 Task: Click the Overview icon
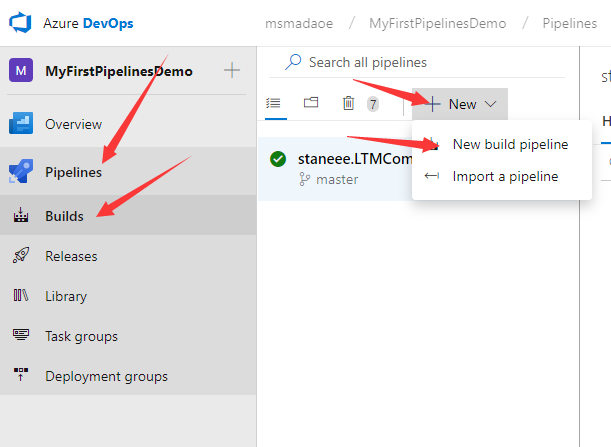point(21,123)
